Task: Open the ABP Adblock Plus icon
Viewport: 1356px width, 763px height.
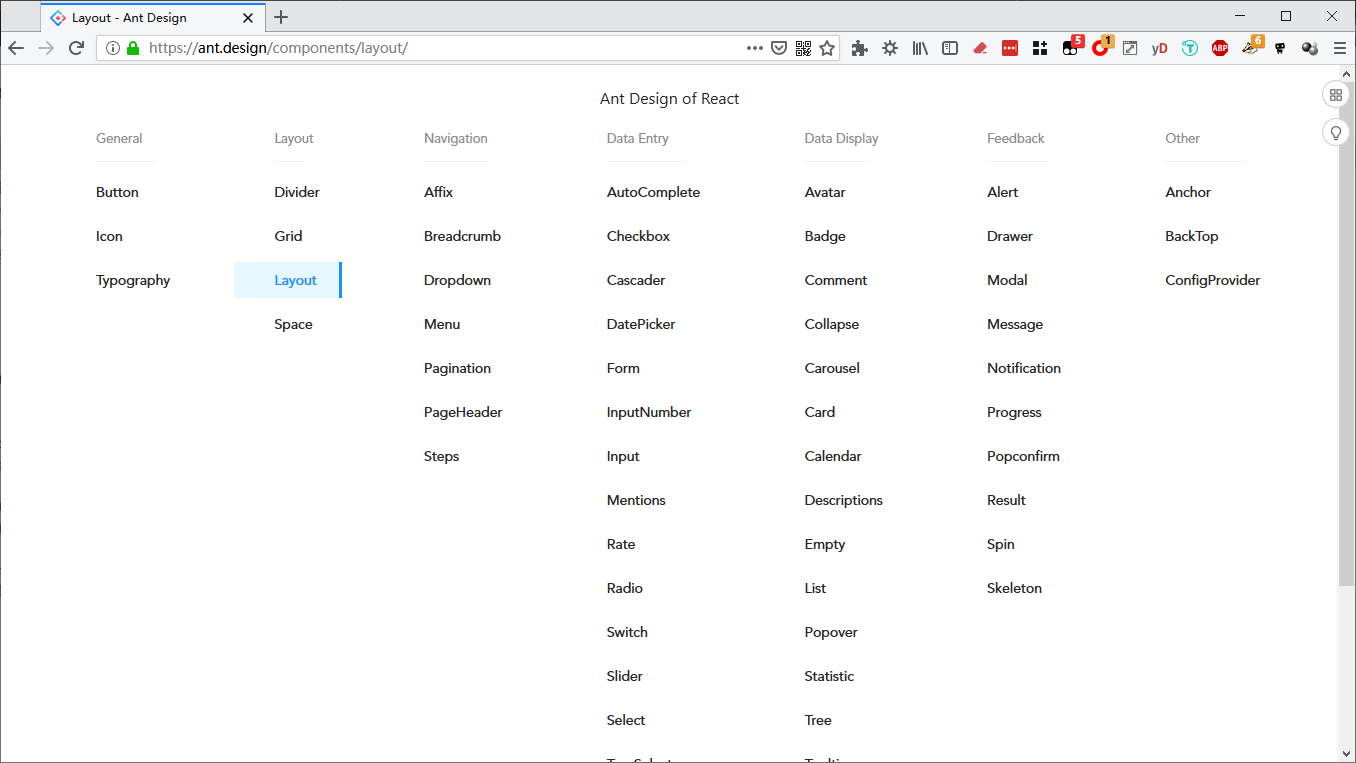Action: click(x=1220, y=48)
